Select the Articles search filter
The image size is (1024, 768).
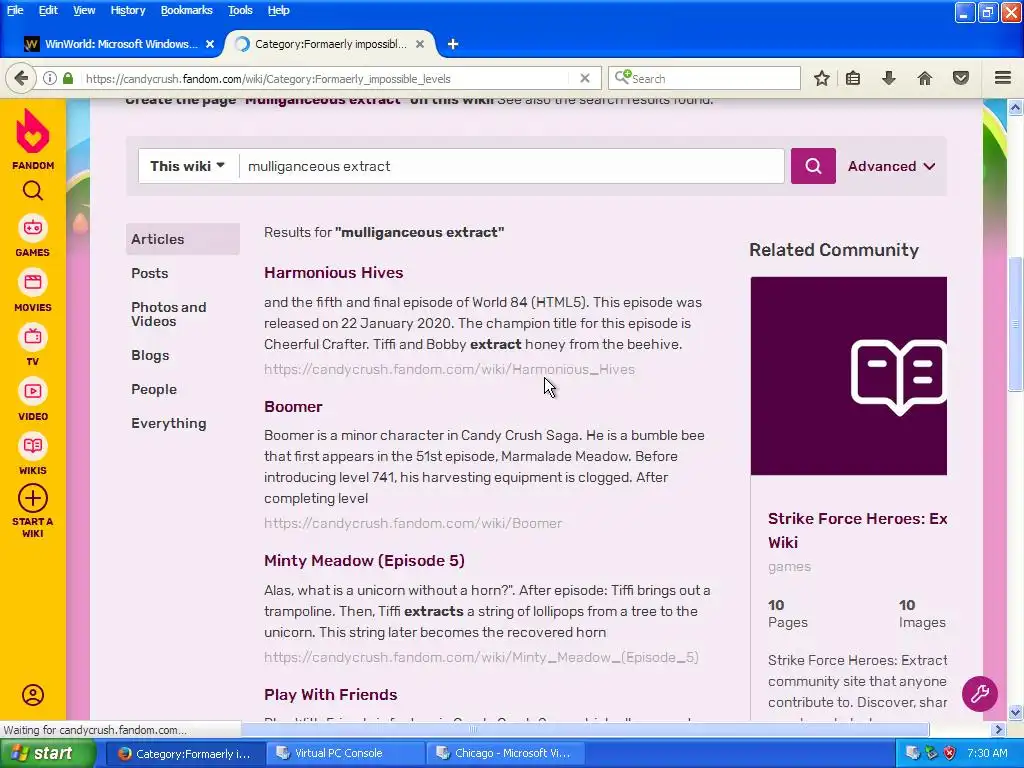click(x=183, y=239)
